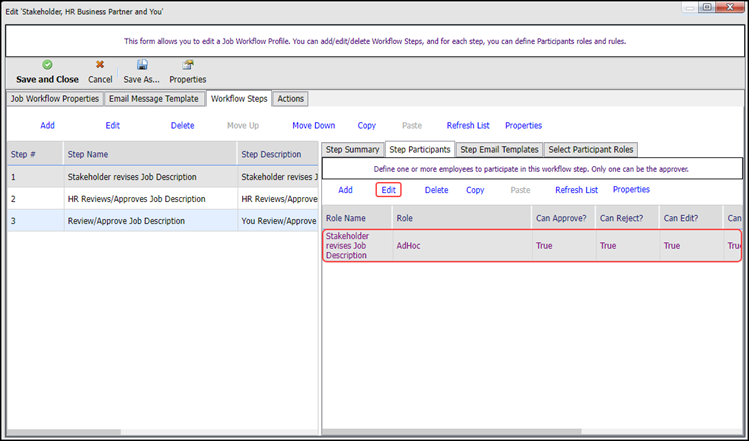Image resolution: width=749 pixels, height=441 pixels.
Task: Click Refresh List in participants panel
Action: click(576, 190)
